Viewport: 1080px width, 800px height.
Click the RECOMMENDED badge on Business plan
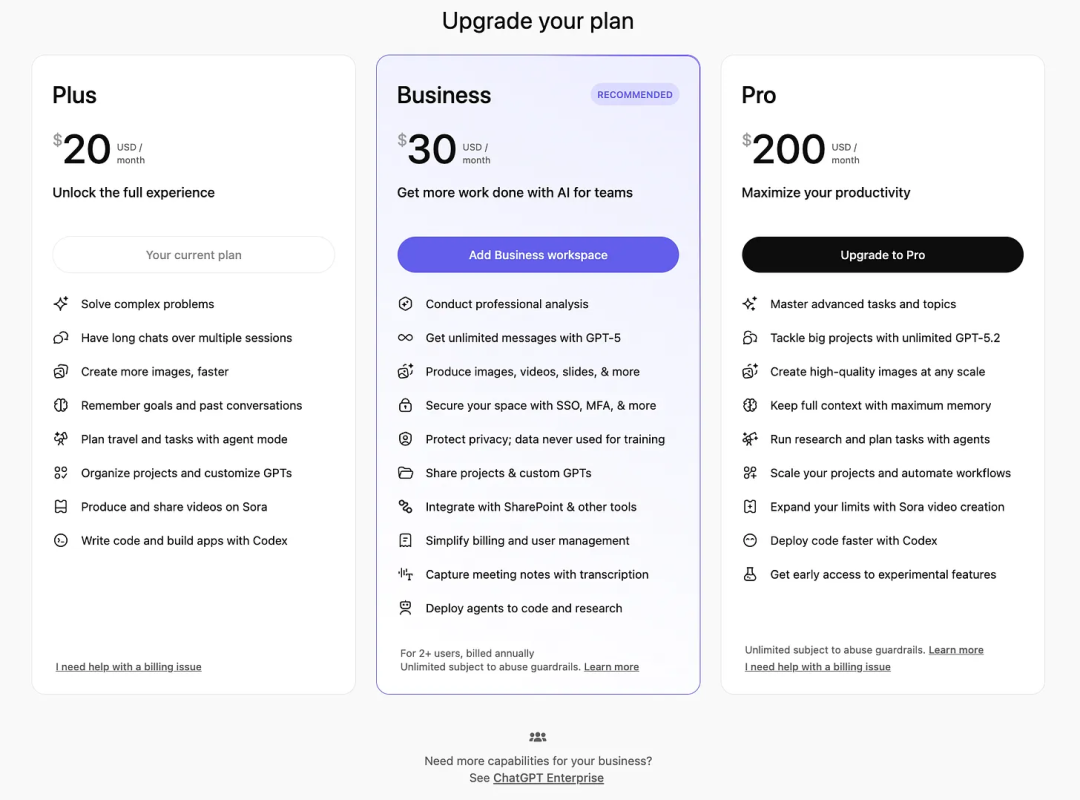[634, 95]
